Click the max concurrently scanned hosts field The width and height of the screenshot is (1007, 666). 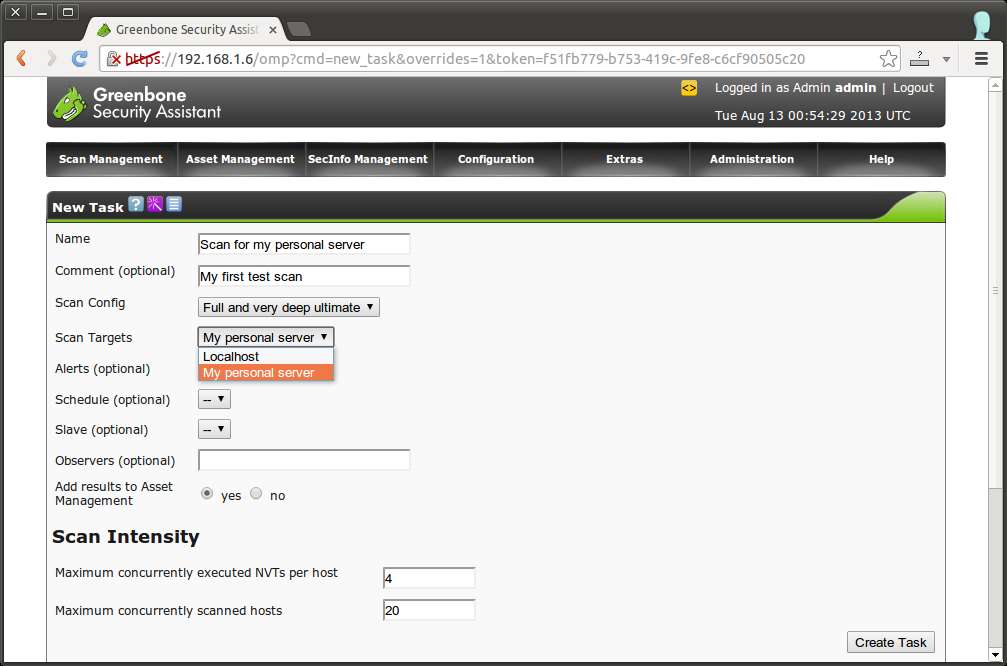[x=429, y=610]
